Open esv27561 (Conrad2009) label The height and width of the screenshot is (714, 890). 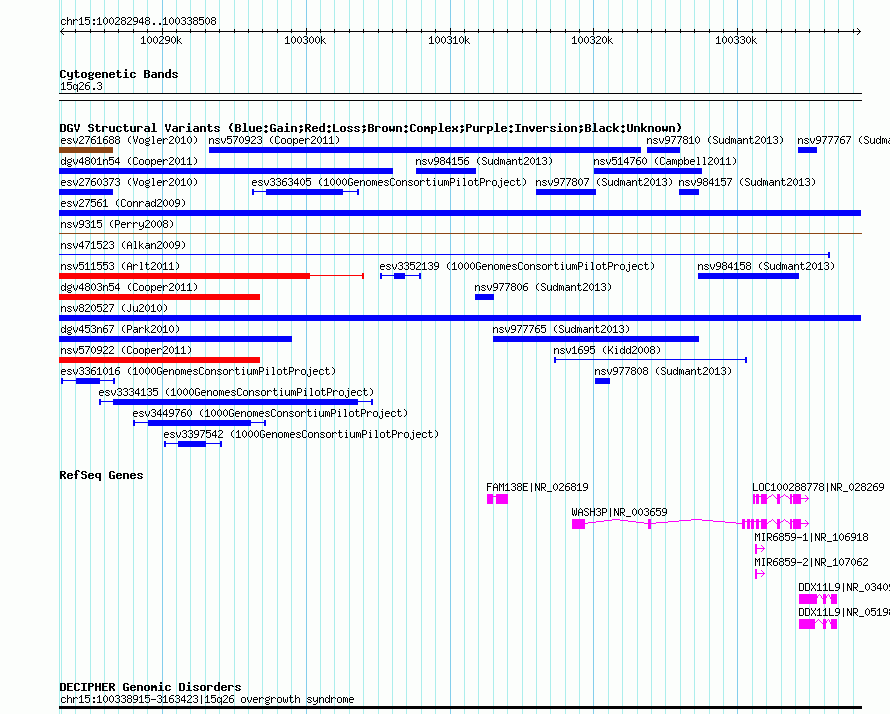[123, 203]
